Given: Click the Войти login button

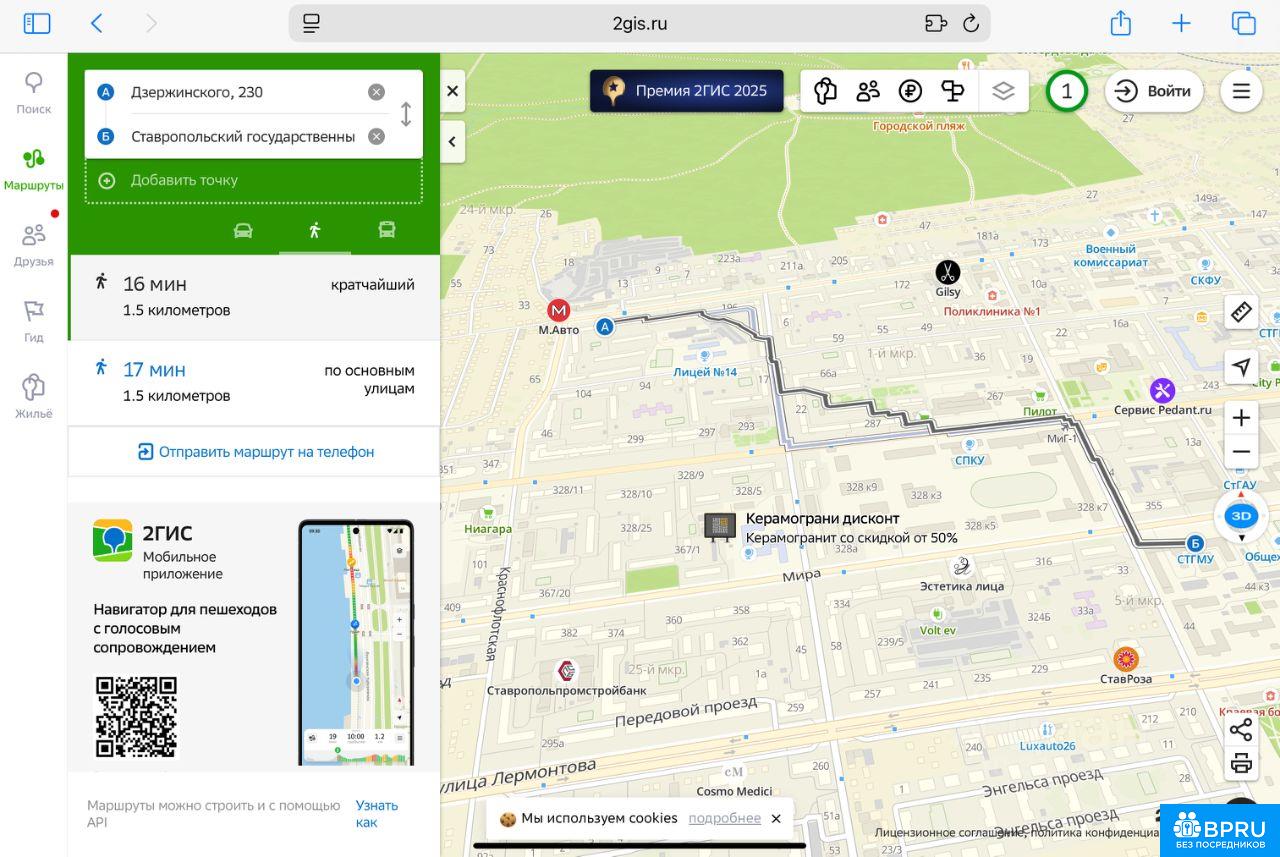Looking at the screenshot, I should pyautogui.click(x=1153, y=91).
